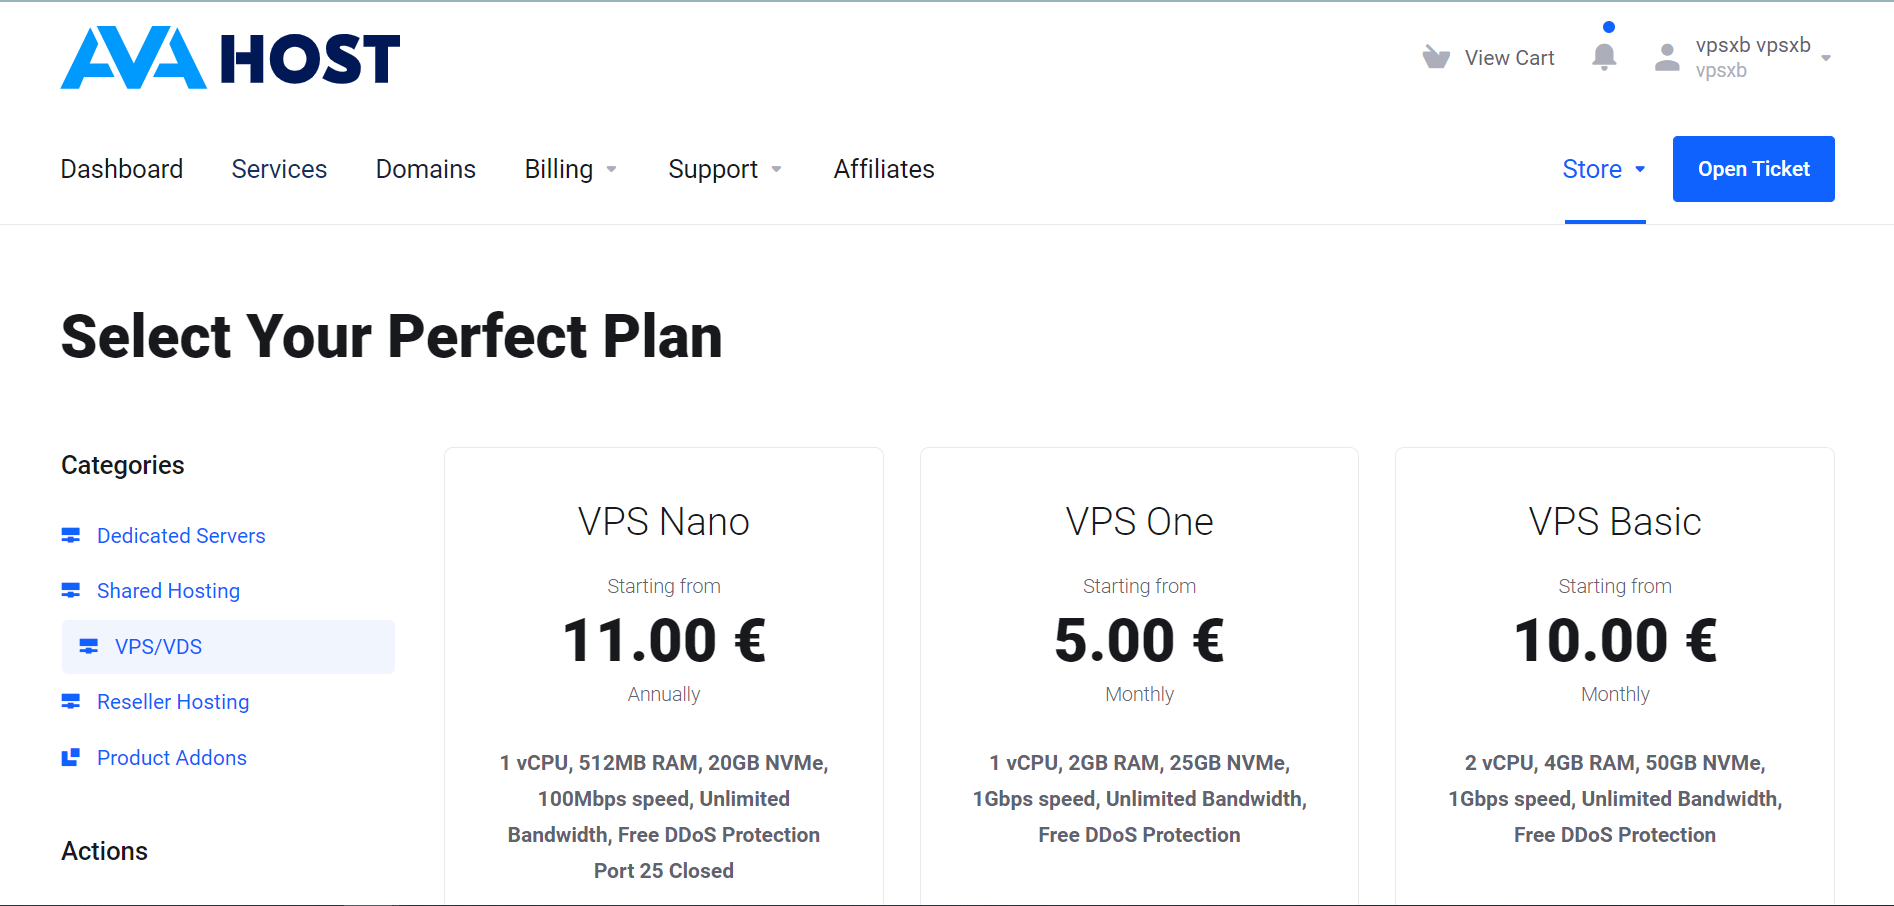This screenshot has width=1894, height=906.
Task: Open the Affiliates page
Action: click(884, 169)
